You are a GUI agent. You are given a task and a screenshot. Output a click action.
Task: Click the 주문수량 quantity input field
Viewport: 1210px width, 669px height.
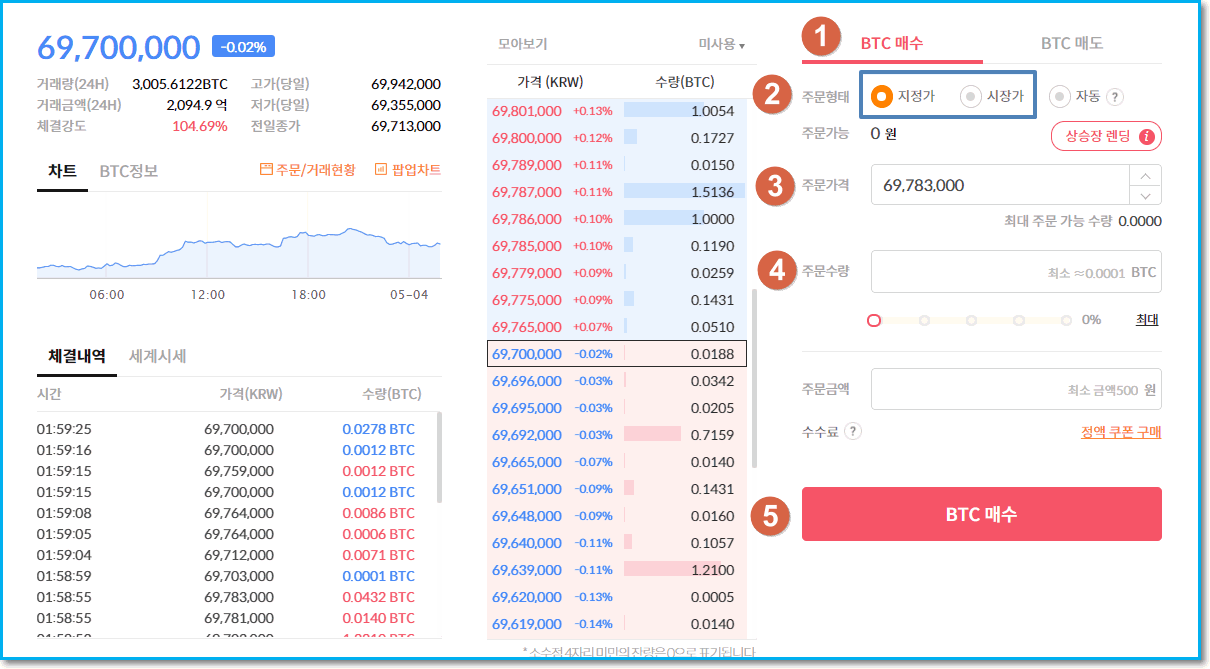pyautogui.click(x=1000, y=272)
